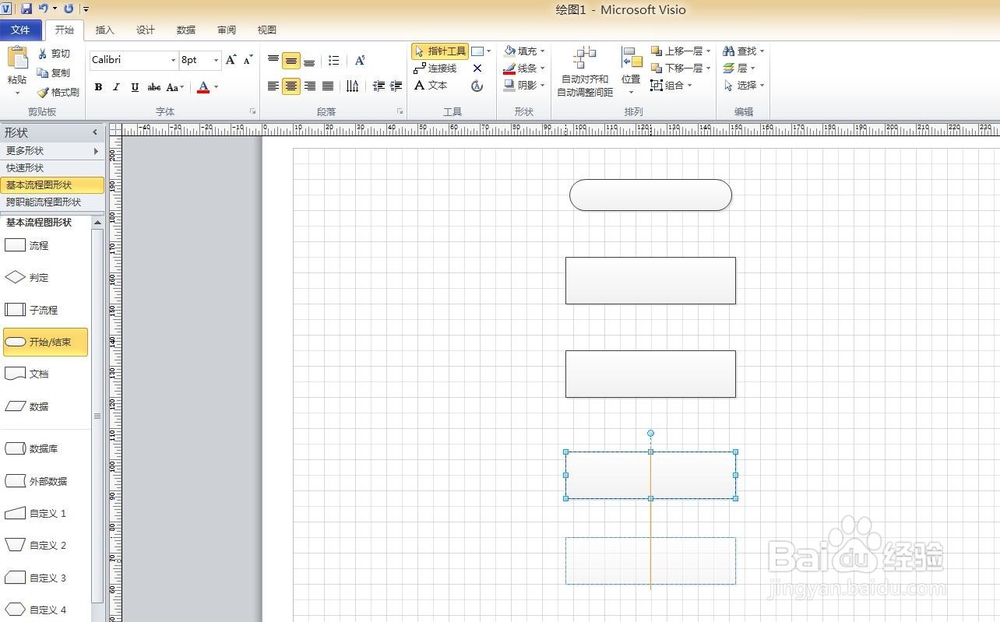Click the Cut (剪切) scissors icon

point(42,54)
